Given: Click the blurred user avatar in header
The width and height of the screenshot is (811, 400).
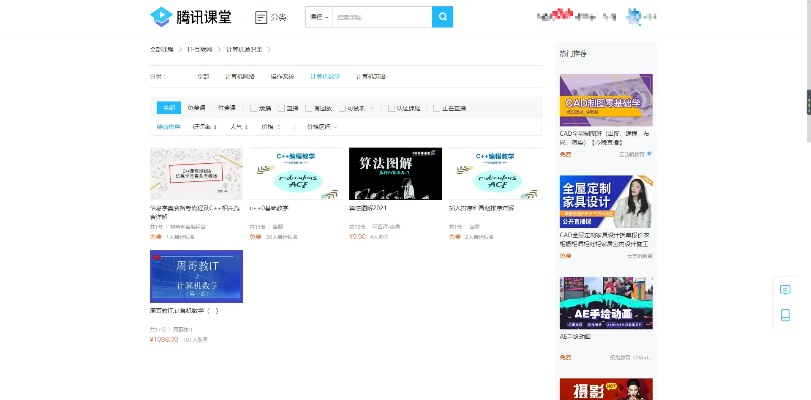Looking at the screenshot, I should (634, 17).
